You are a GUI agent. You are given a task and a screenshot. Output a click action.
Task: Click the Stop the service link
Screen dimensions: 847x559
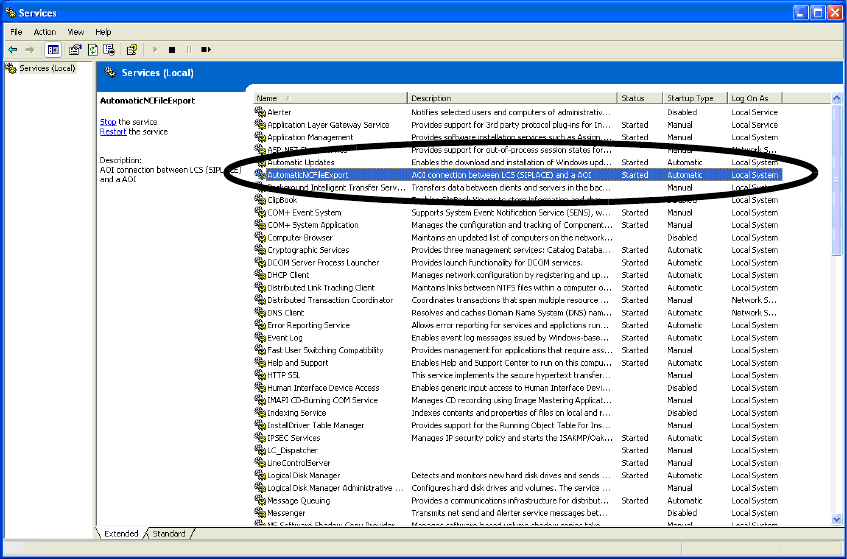pyautogui.click(x=108, y=122)
